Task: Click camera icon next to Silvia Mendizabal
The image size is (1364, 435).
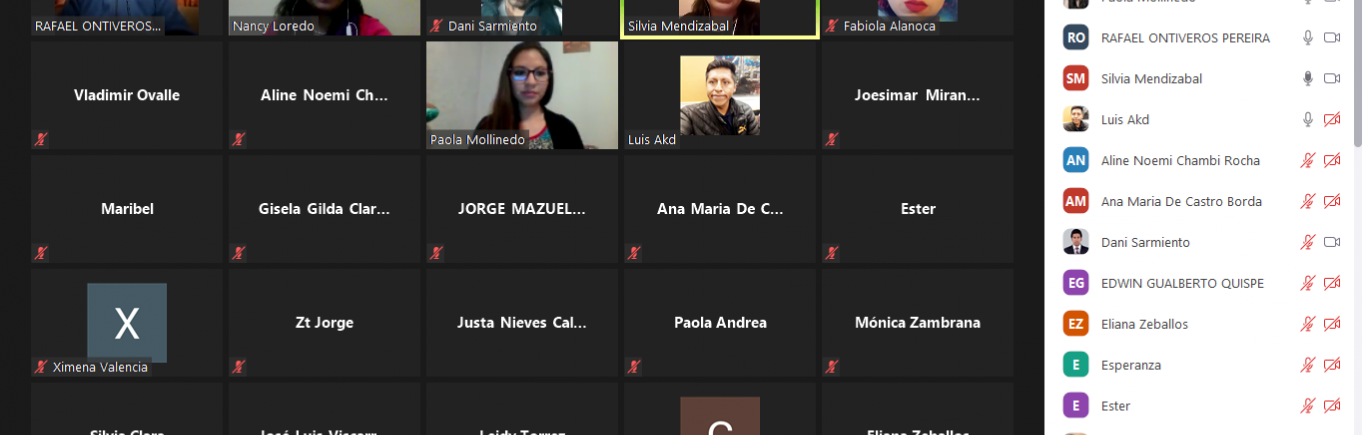Action: tap(1332, 79)
